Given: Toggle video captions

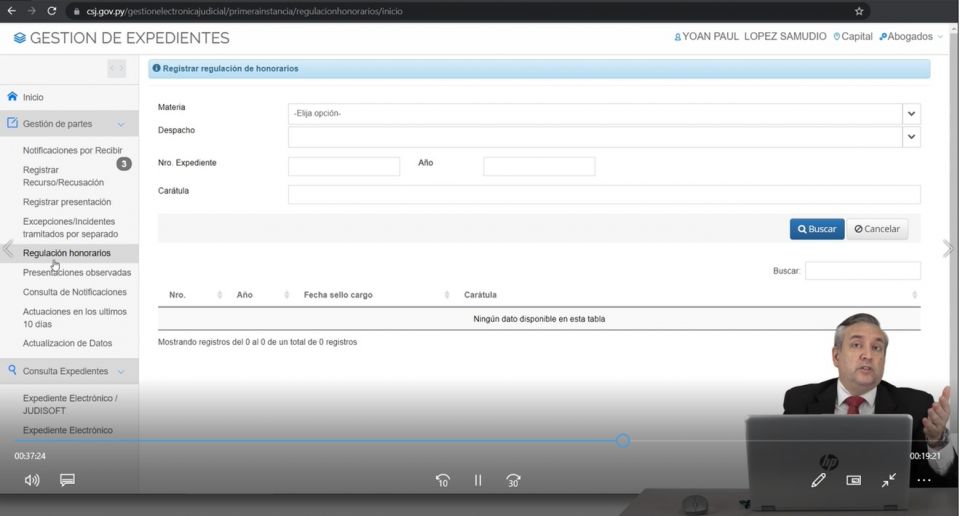Looking at the screenshot, I should tap(67, 480).
